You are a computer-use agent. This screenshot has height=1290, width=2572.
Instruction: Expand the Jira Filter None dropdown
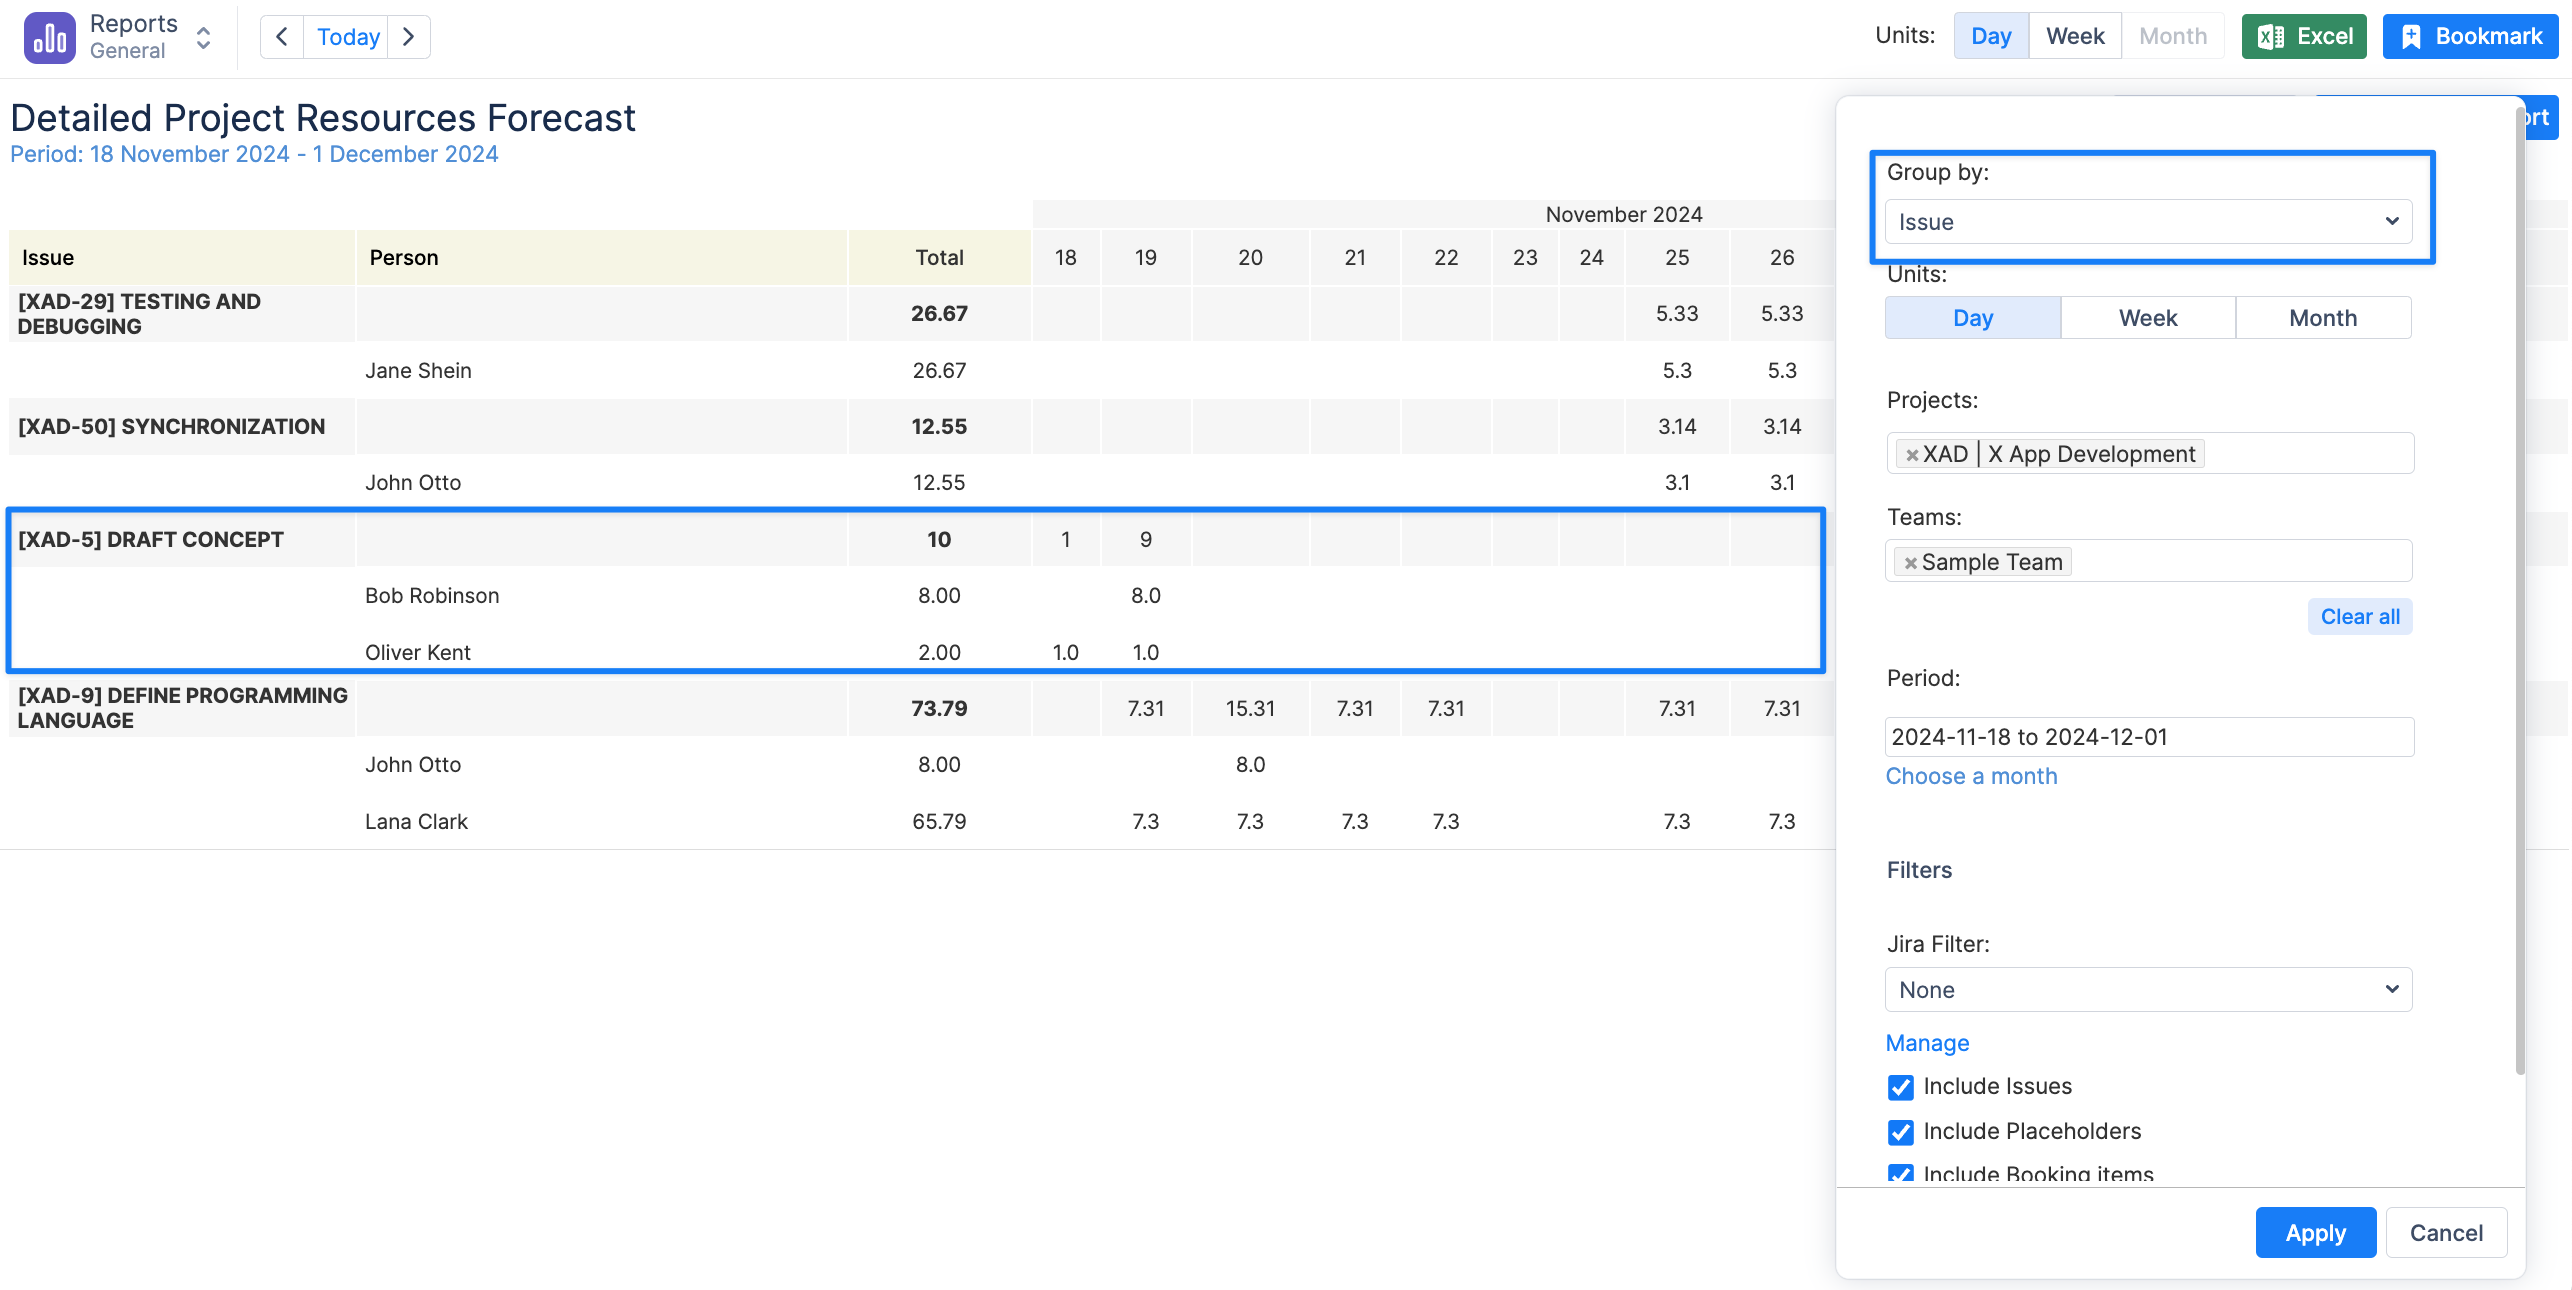coord(2148,990)
